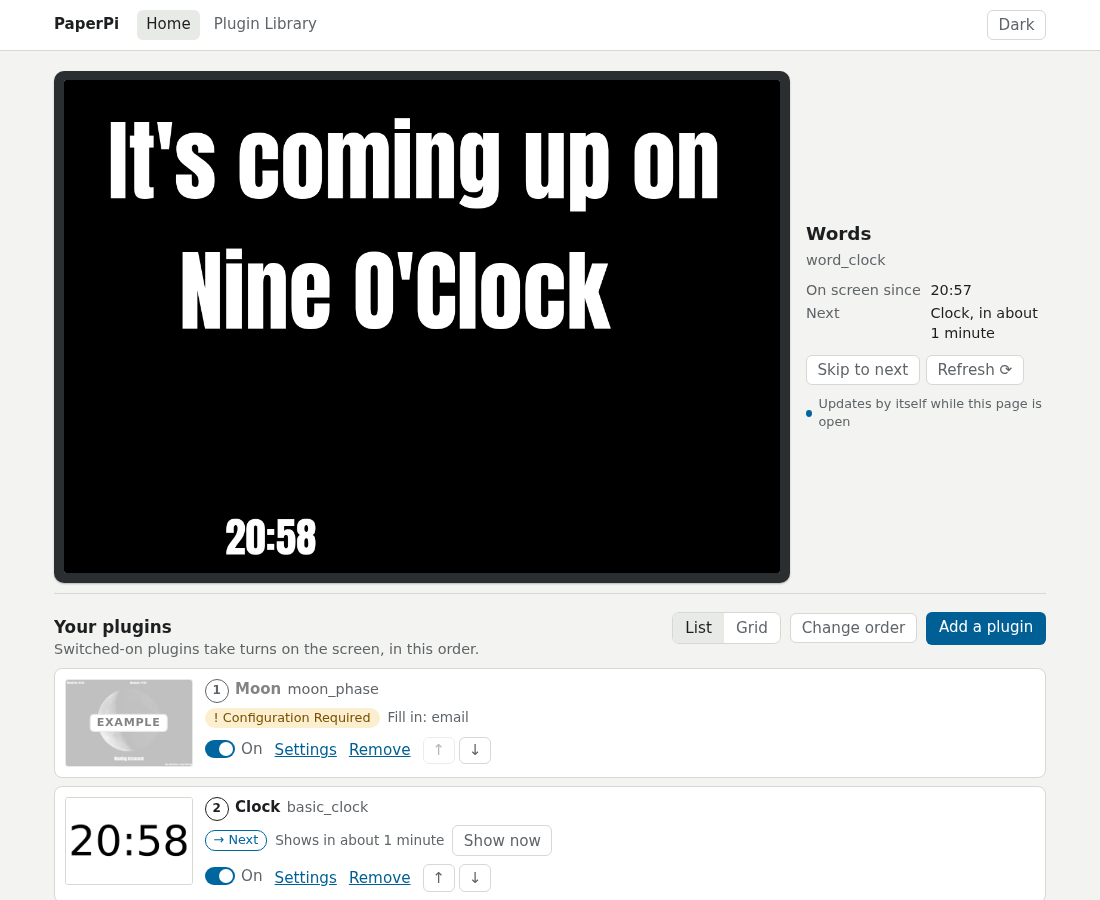This screenshot has width=1100, height=900.
Task: Click the Change order button
Action: click(853, 628)
